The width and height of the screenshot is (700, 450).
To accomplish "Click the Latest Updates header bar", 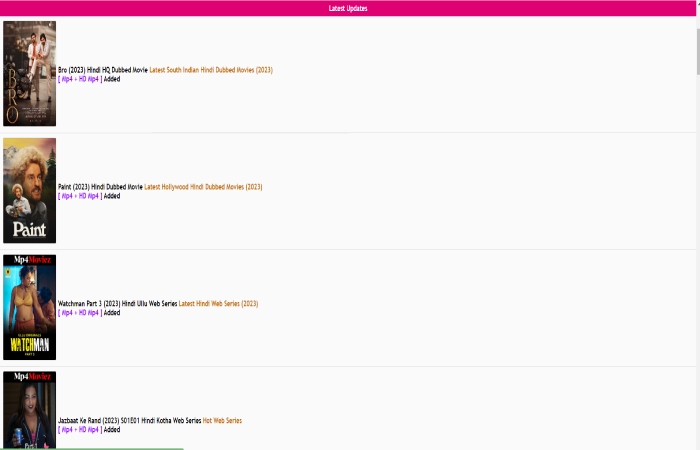I will click(x=348, y=8).
